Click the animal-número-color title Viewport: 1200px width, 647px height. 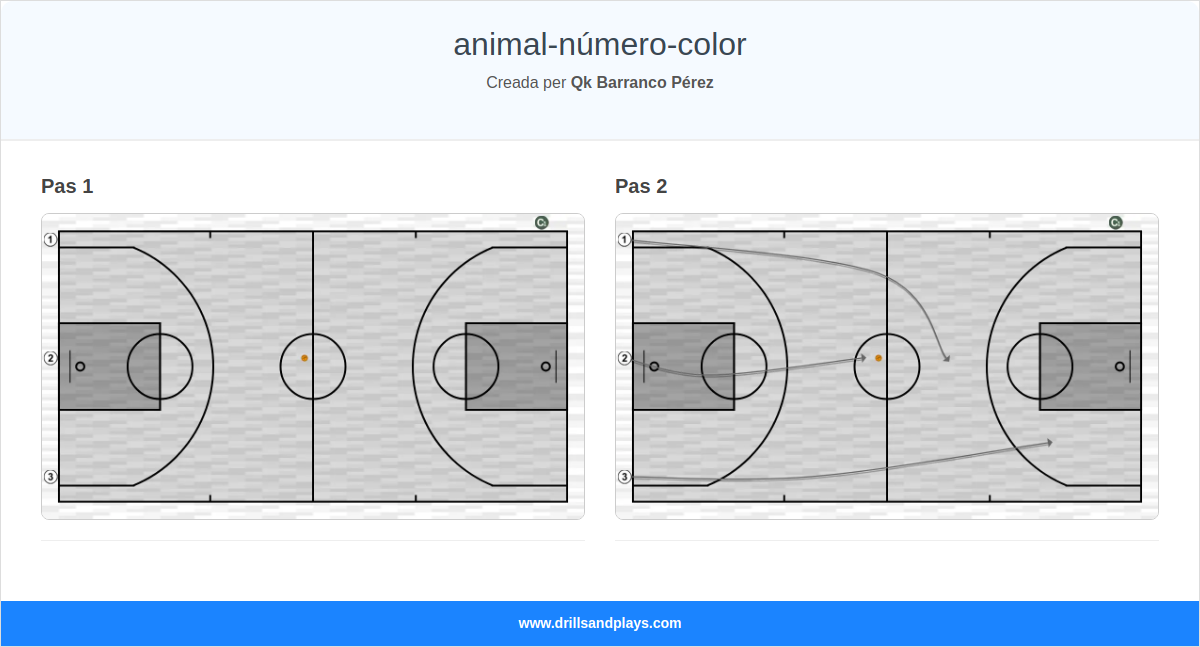(x=600, y=45)
